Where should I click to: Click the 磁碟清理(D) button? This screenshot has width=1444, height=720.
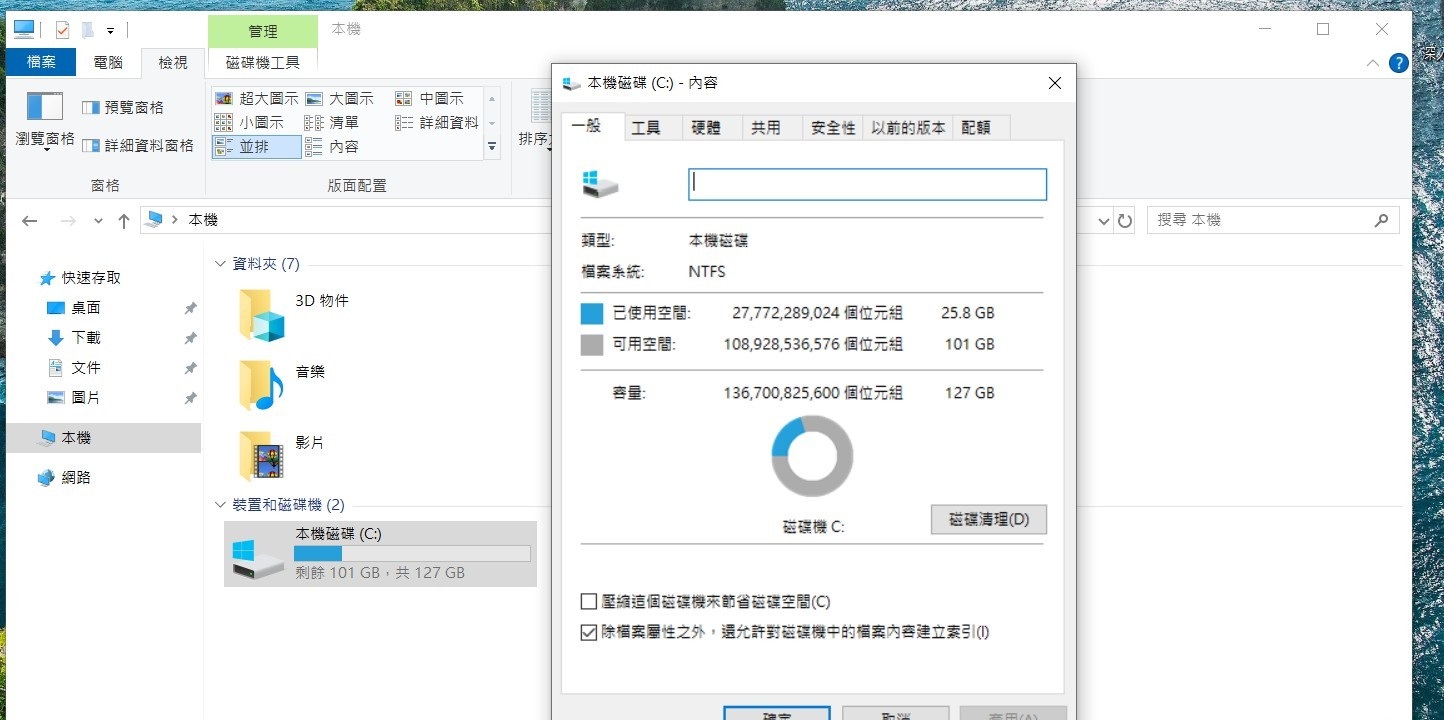[988, 520]
